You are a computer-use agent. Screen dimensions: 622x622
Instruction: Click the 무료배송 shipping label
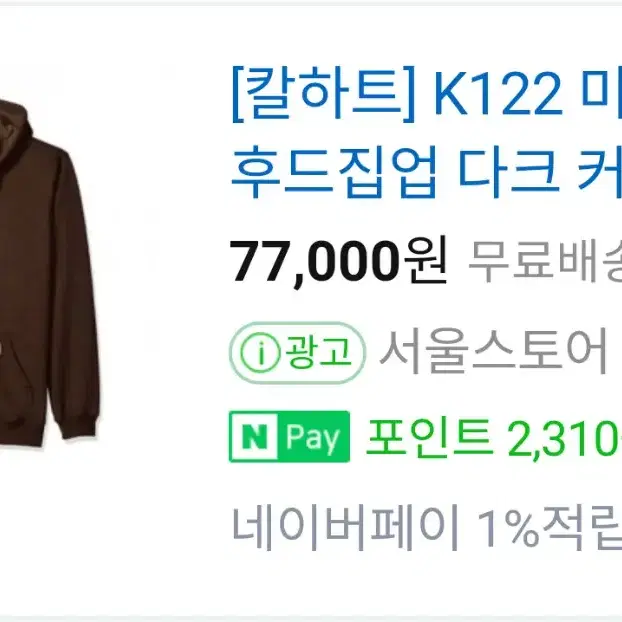545,261
